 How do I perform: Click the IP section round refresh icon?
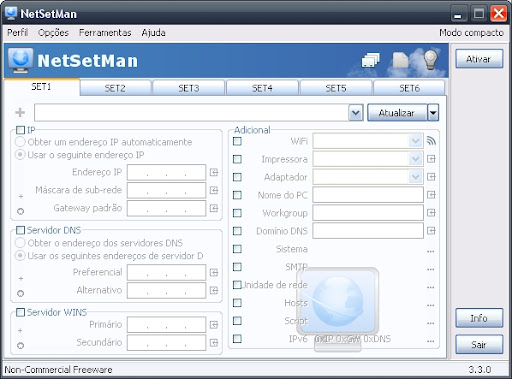point(21,211)
